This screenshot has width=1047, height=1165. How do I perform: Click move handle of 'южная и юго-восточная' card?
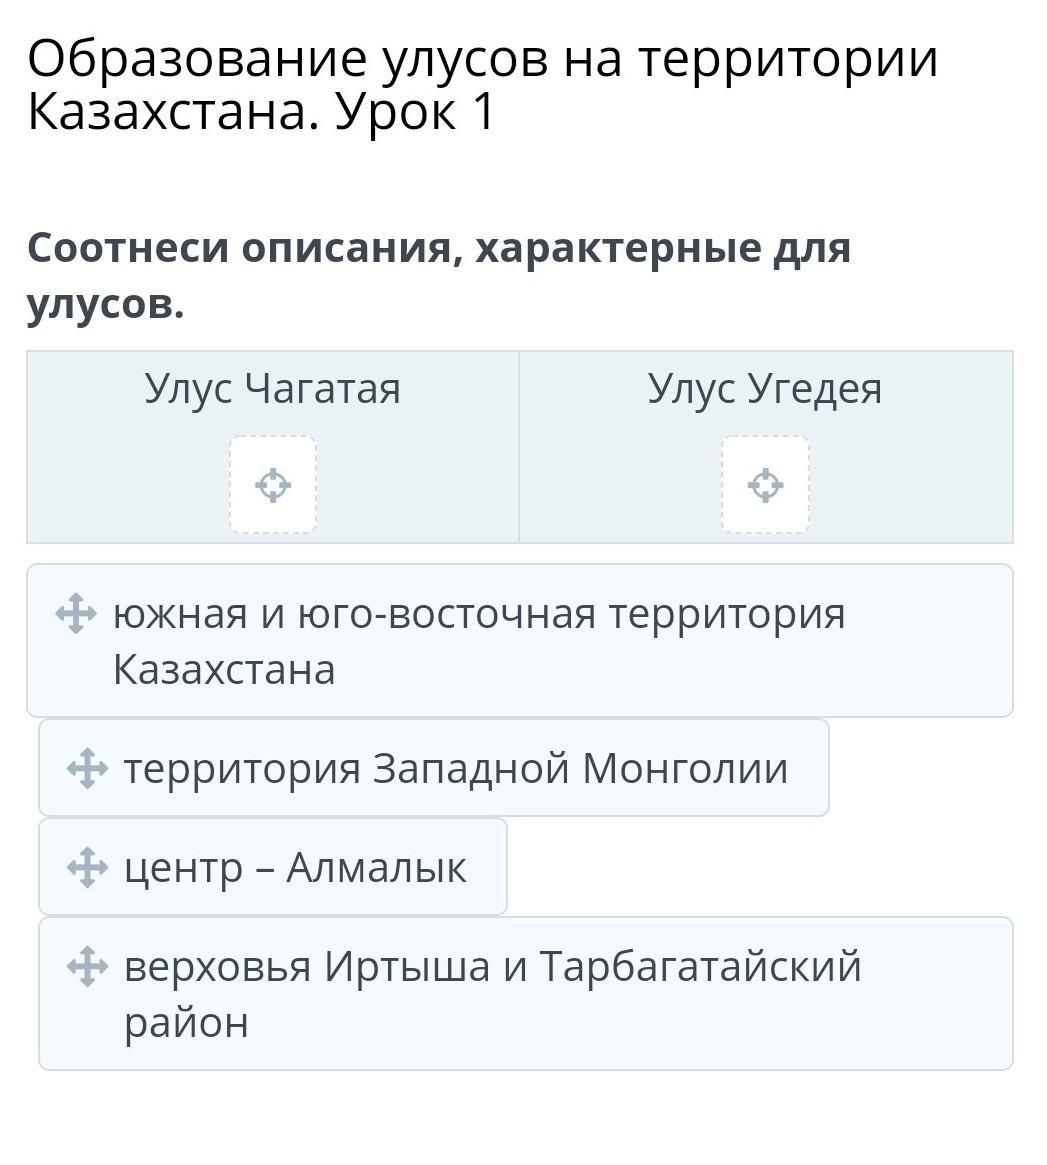(76, 614)
